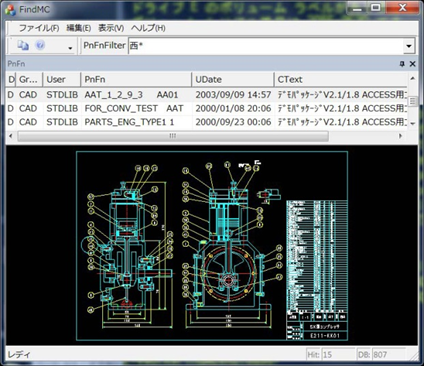Screen dimensions: 424x366
Task: Open the 表示(V) menu
Action: [x=111, y=28]
